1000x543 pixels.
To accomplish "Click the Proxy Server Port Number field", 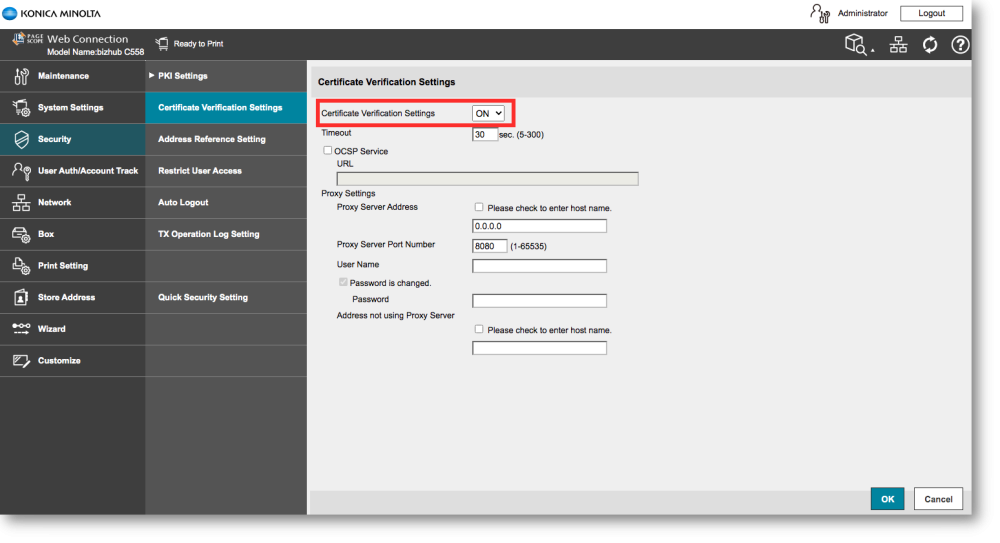I will point(490,246).
